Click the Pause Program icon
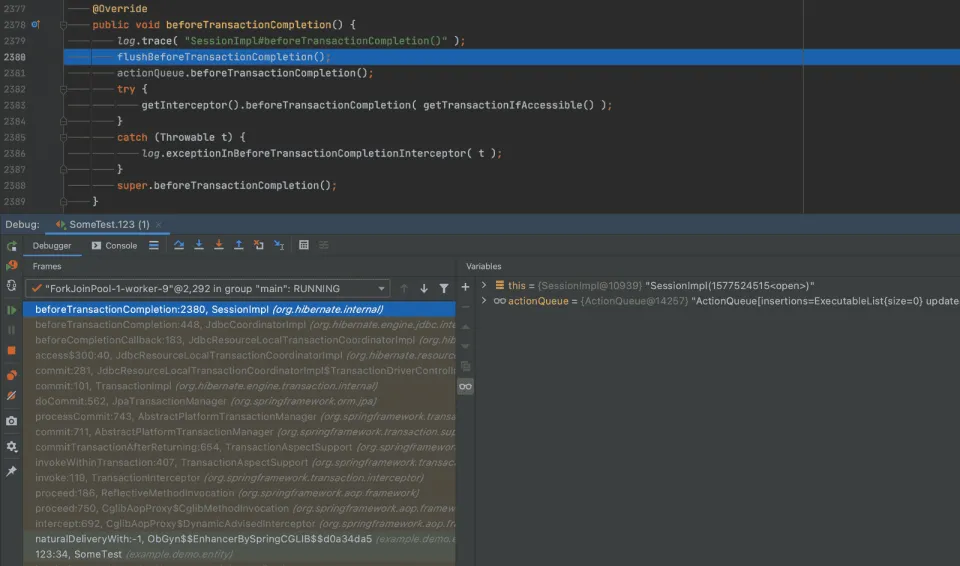The height and width of the screenshot is (566, 960). click(12, 330)
